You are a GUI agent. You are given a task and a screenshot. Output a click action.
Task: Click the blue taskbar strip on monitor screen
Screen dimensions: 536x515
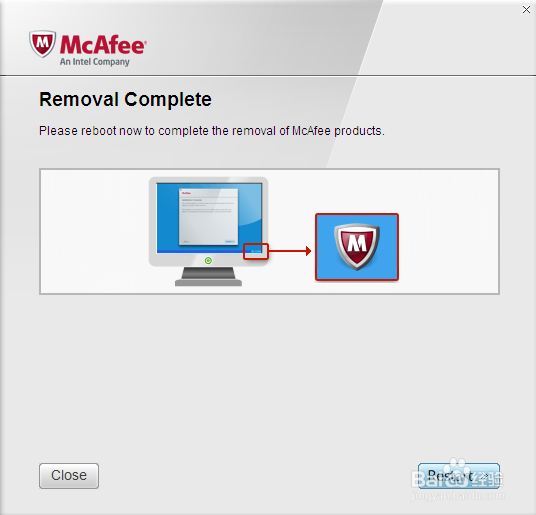pos(200,252)
